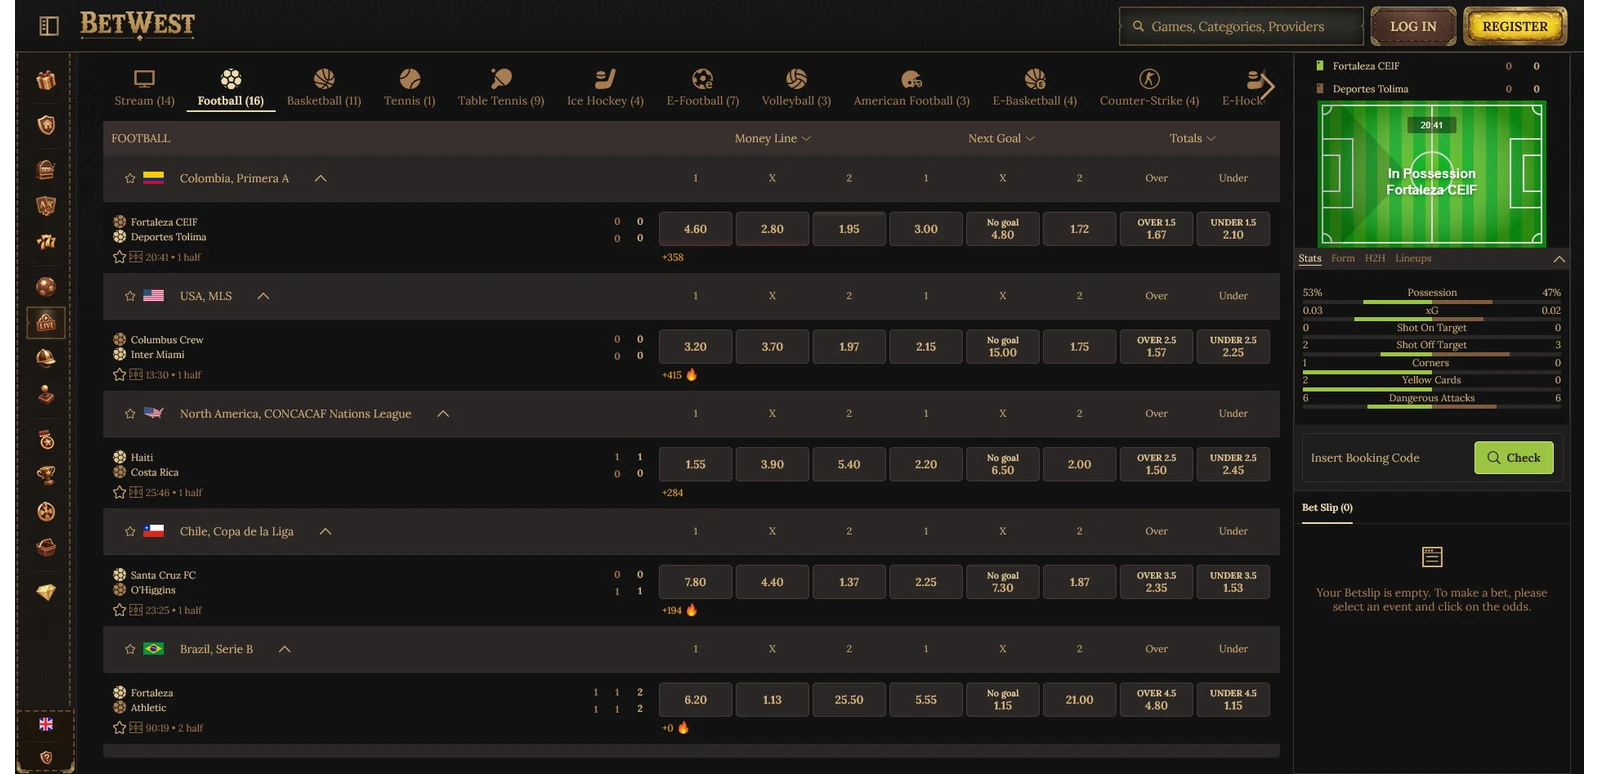
Task: Switch to the Basketball (11) tab
Action: coord(324,88)
